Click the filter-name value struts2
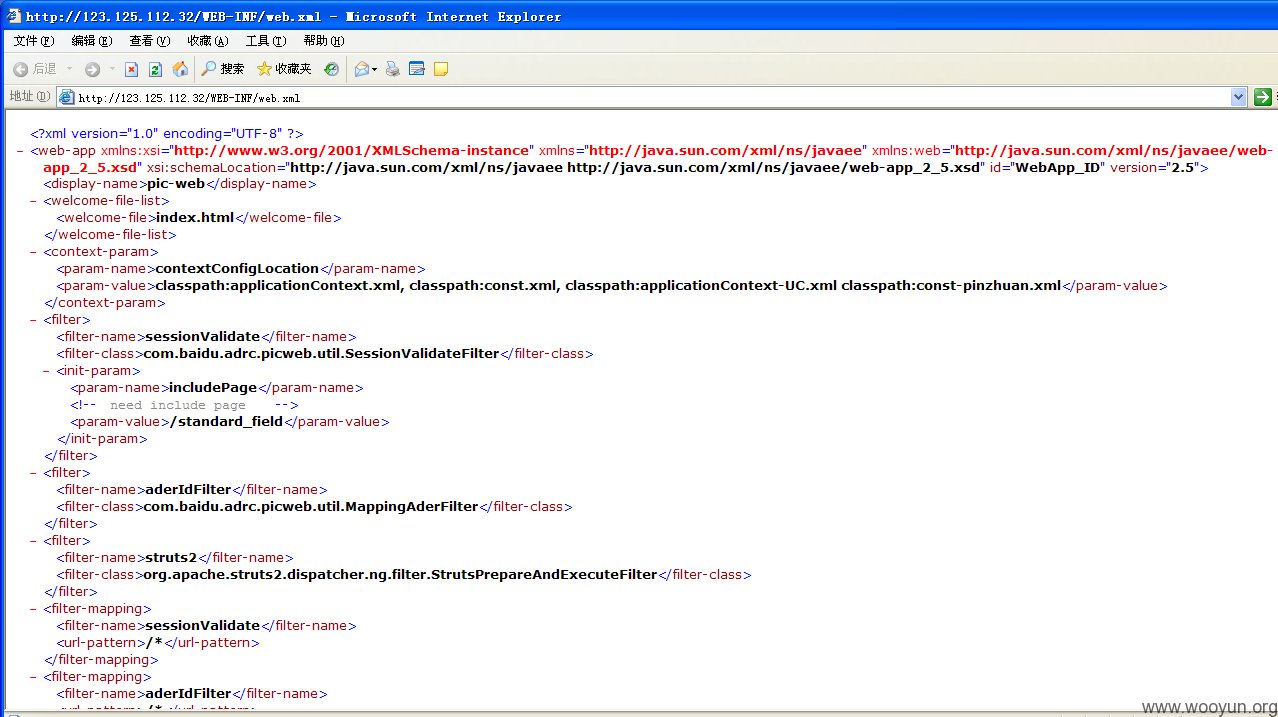The image size is (1278, 717). (172, 558)
